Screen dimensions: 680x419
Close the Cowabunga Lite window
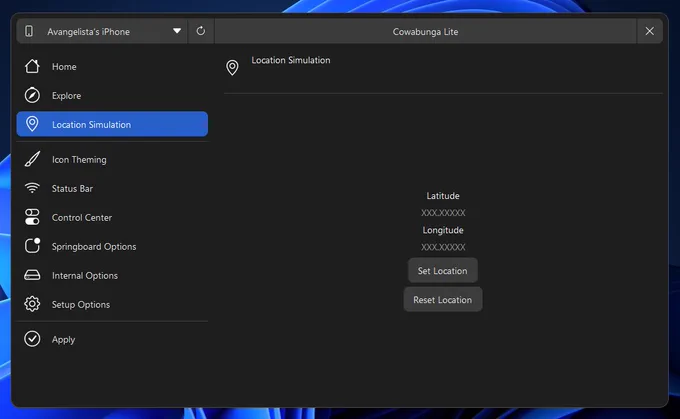650,31
